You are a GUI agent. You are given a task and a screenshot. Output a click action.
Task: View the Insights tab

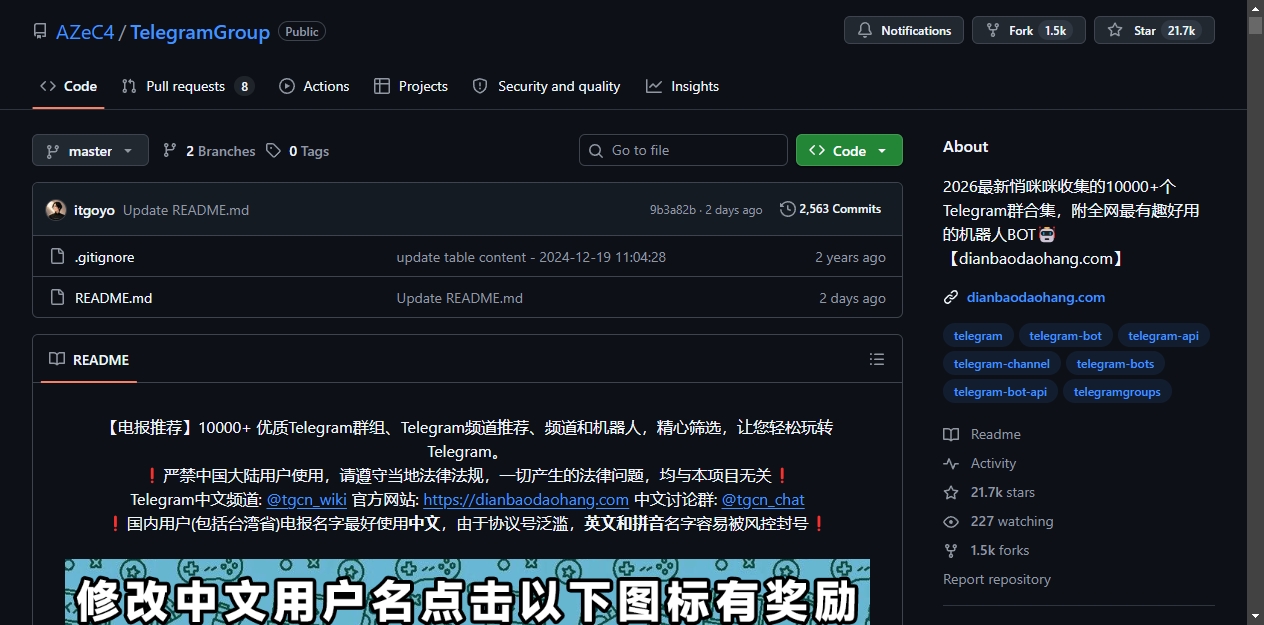click(x=683, y=86)
